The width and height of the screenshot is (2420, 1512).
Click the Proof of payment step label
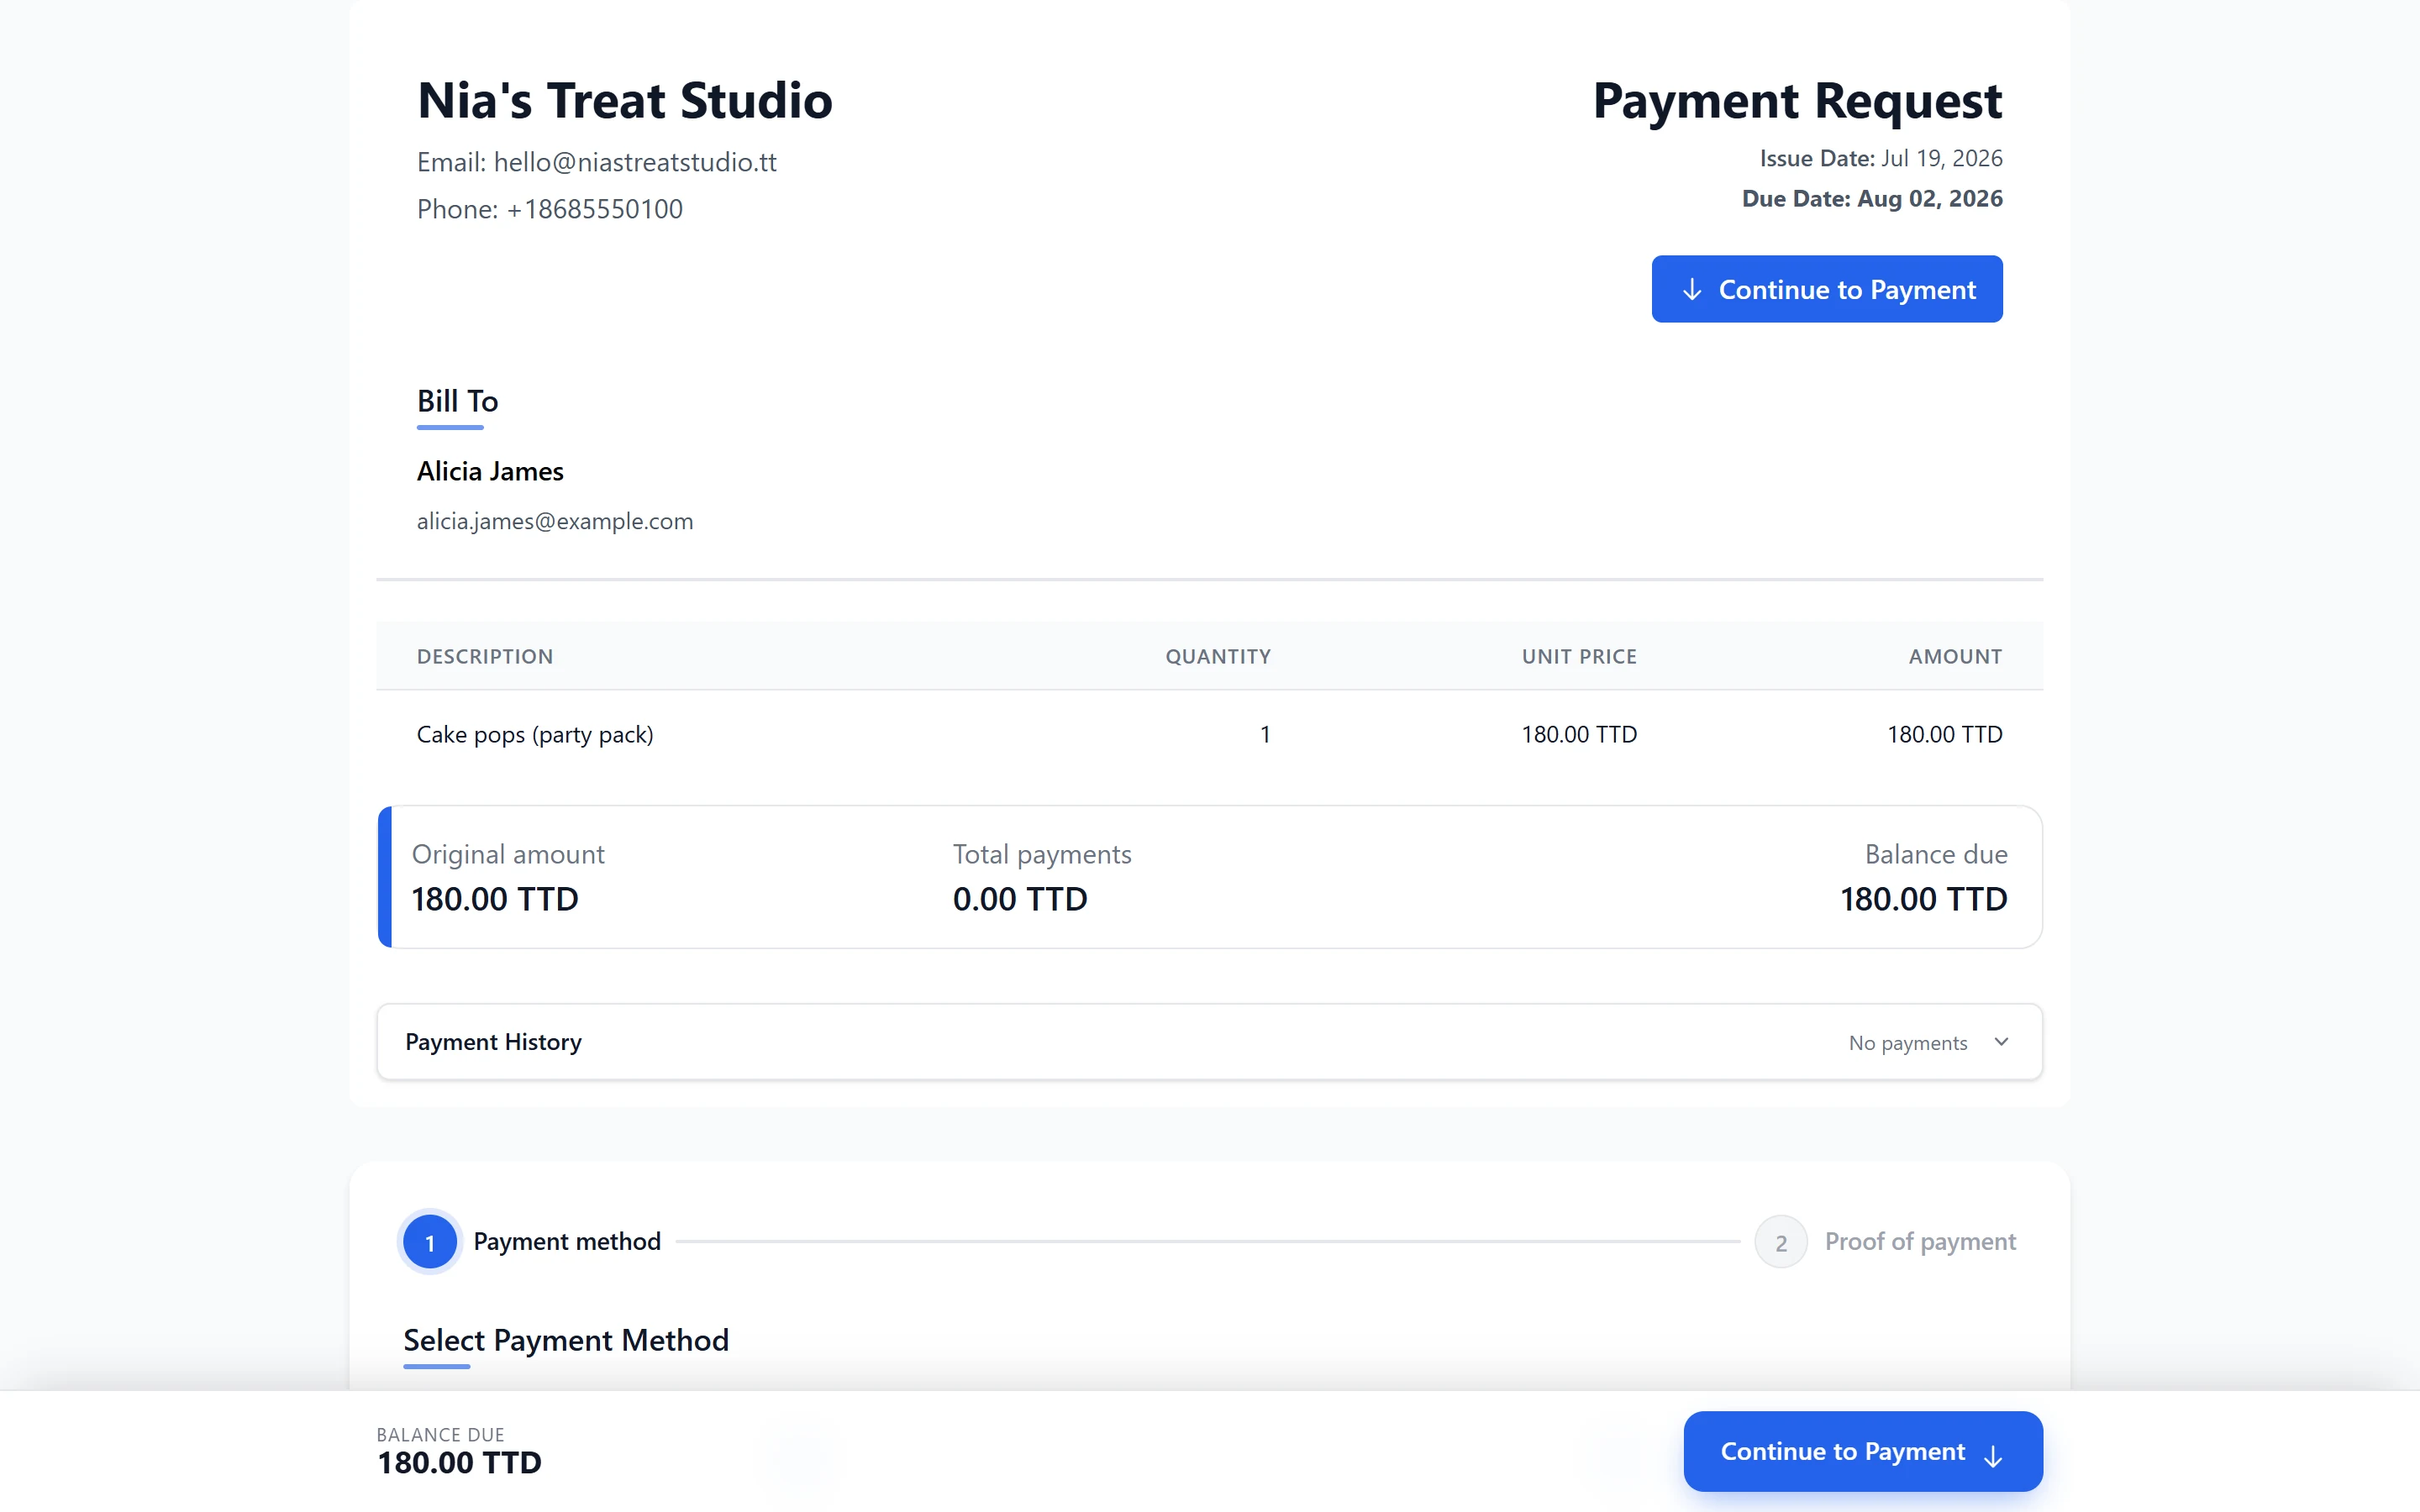click(x=1920, y=1242)
